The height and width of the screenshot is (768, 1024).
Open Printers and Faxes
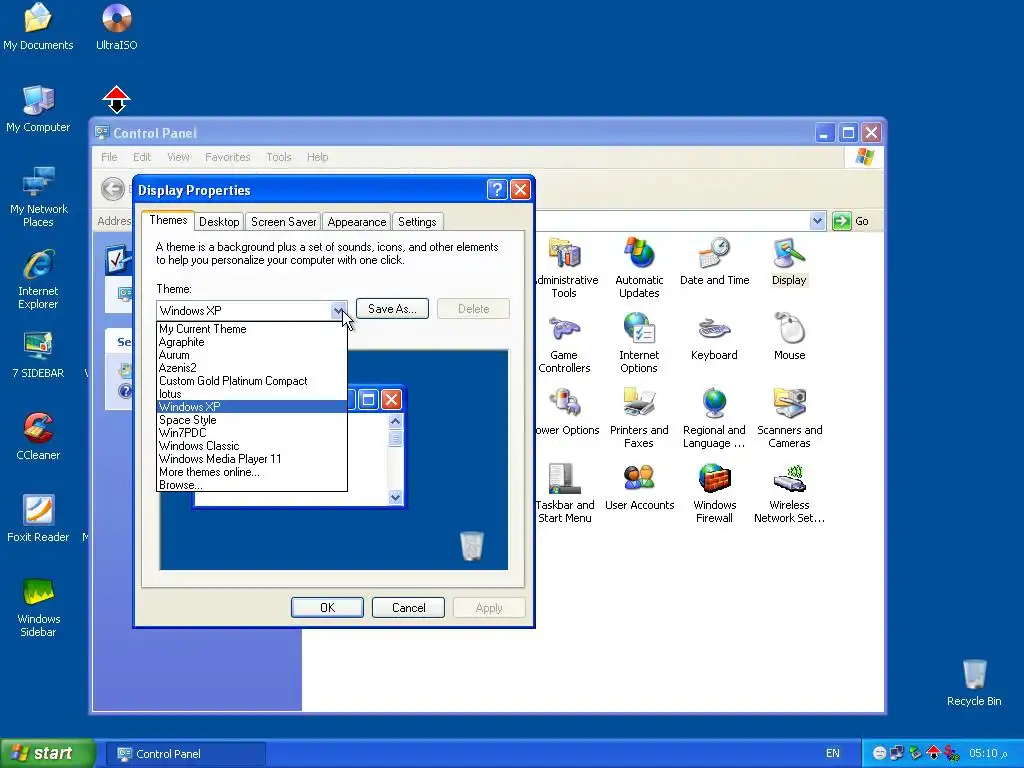tap(639, 419)
